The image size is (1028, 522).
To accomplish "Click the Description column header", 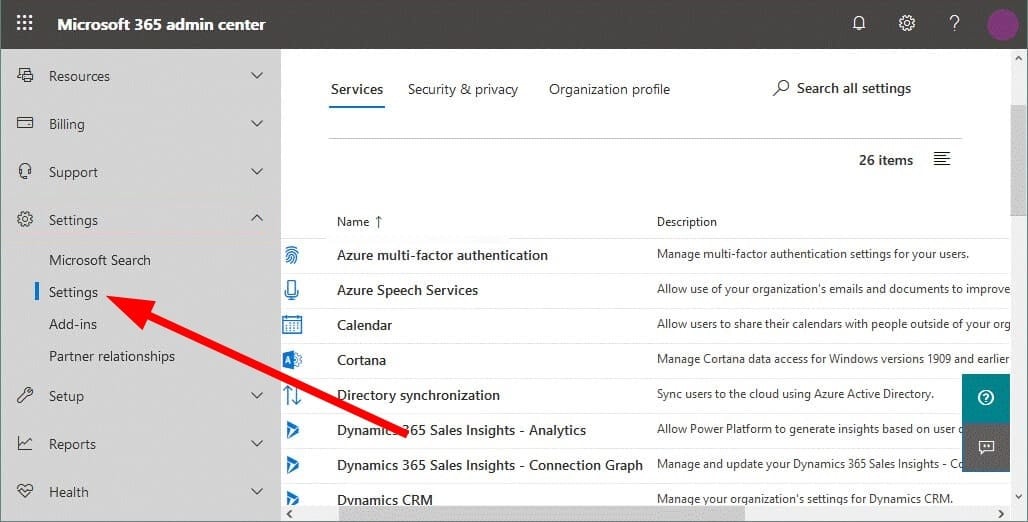I will point(686,222).
